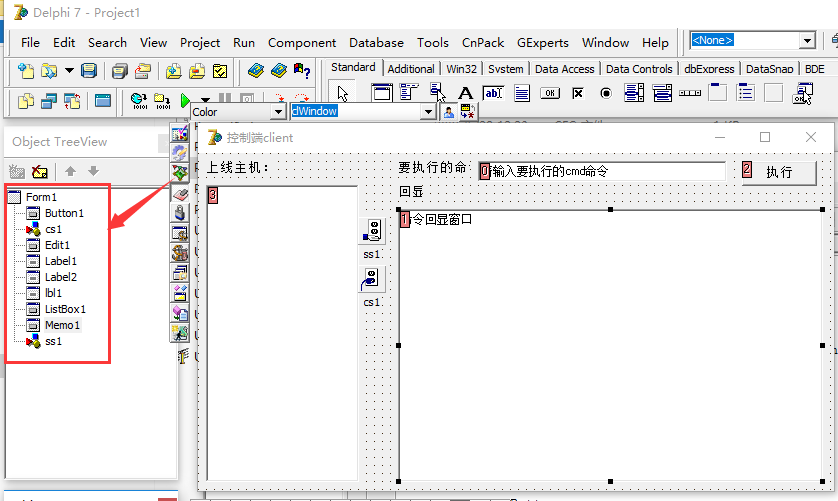Select Button1 in Object TreeView
The image size is (838, 501).
coord(64,213)
